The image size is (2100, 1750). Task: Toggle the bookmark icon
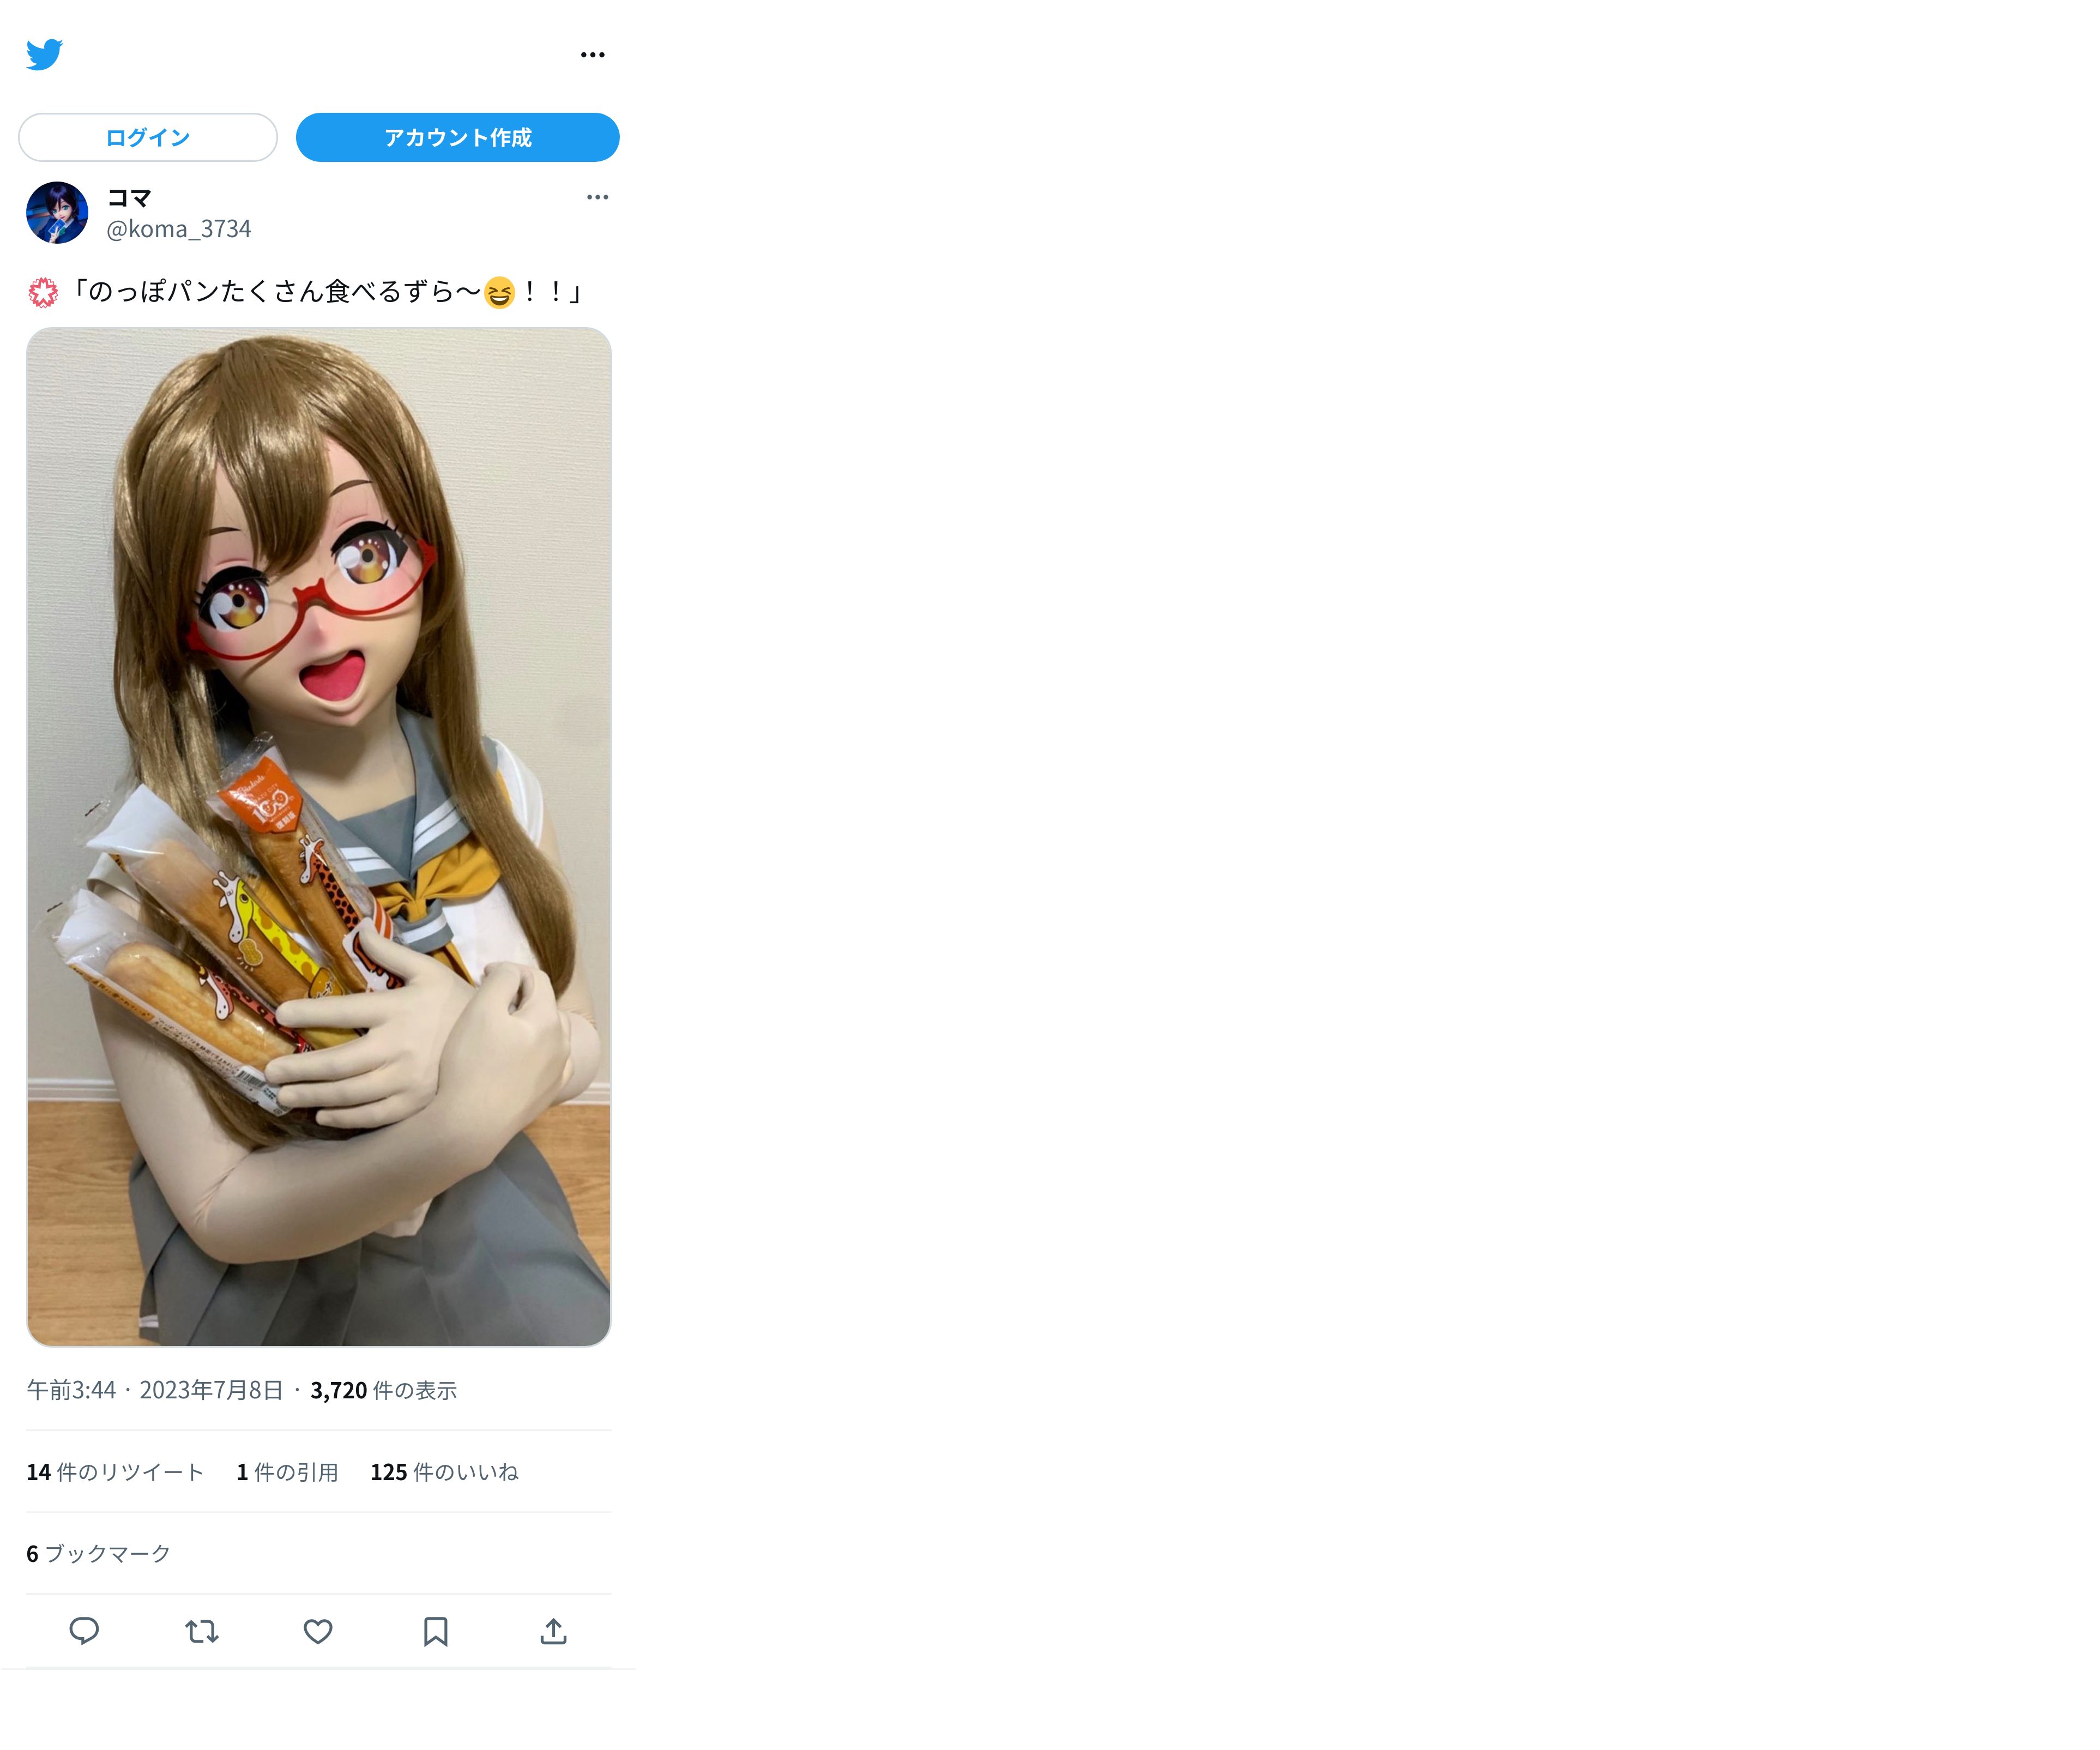[435, 1631]
